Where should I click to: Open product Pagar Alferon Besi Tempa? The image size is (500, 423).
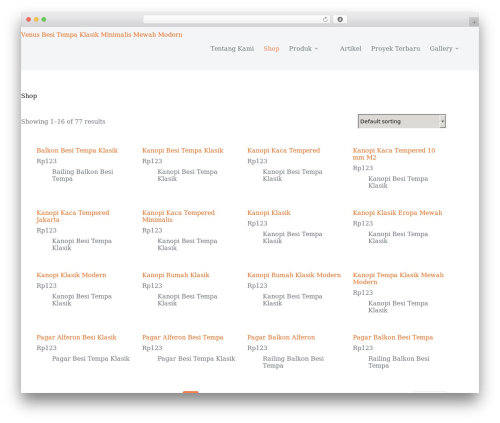(x=183, y=337)
